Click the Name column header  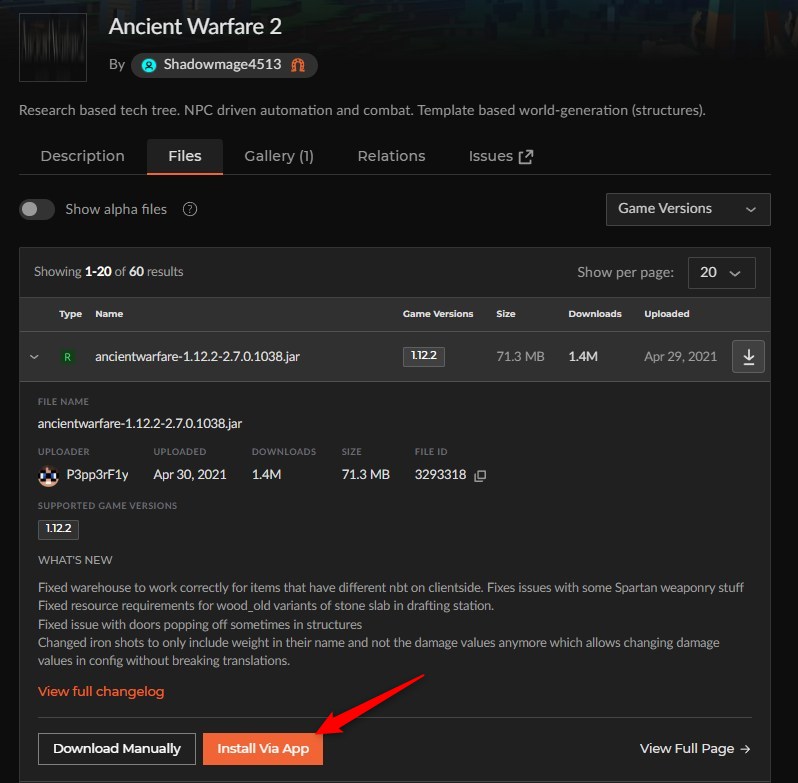pos(109,314)
